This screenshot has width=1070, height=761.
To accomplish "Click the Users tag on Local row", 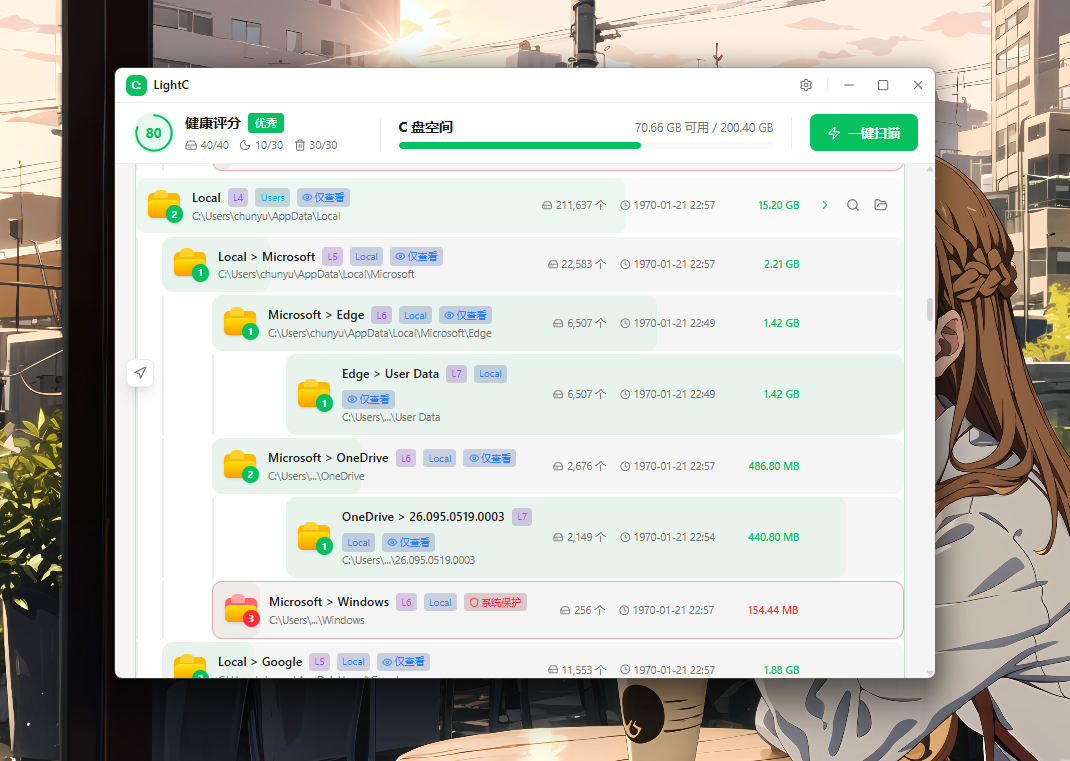I will [x=272, y=197].
